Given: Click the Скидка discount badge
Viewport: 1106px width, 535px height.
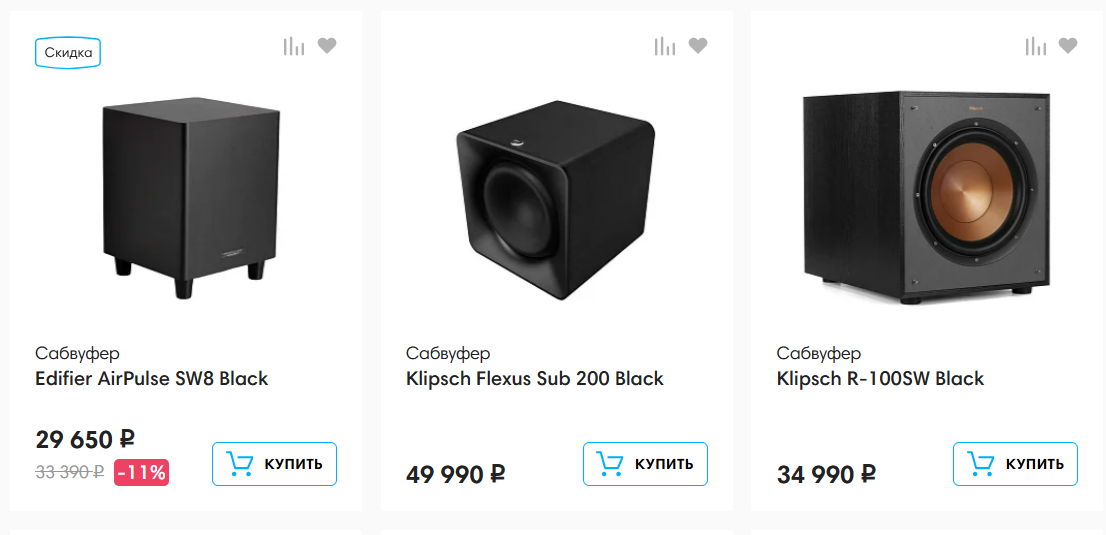Looking at the screenshot, I should click(68, 52).
